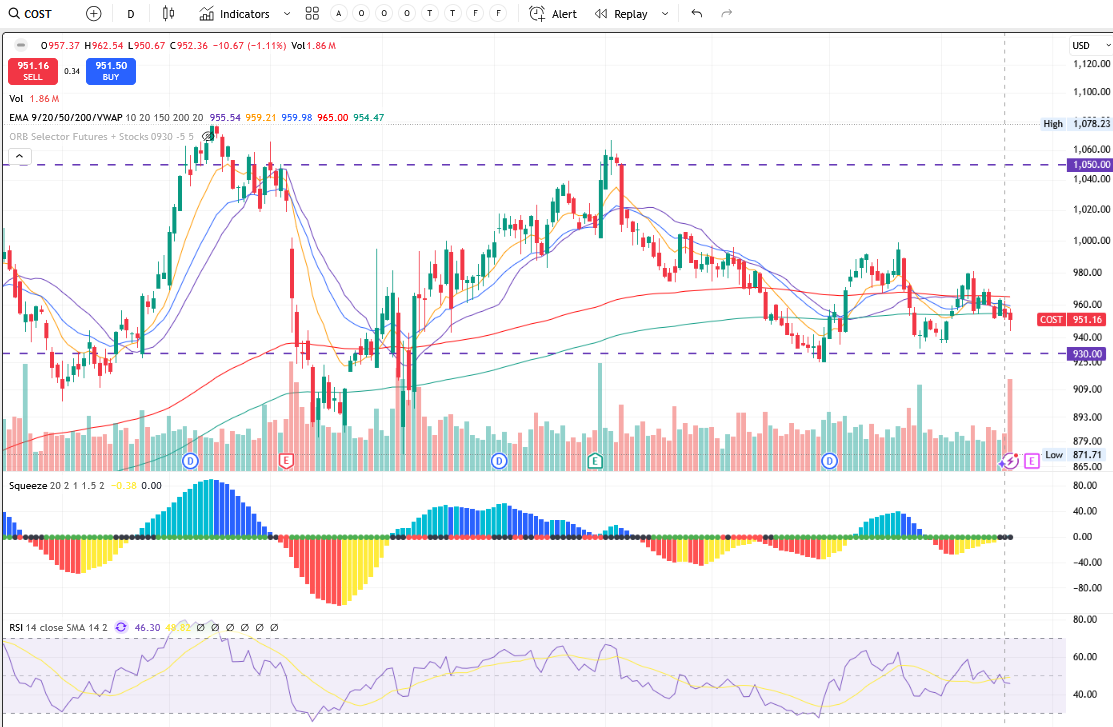Image resolution: width=1113 pixels, height=727 pixels.
Task: Click the compare or add symbol plus icon
Action: [x=93, y=14]
